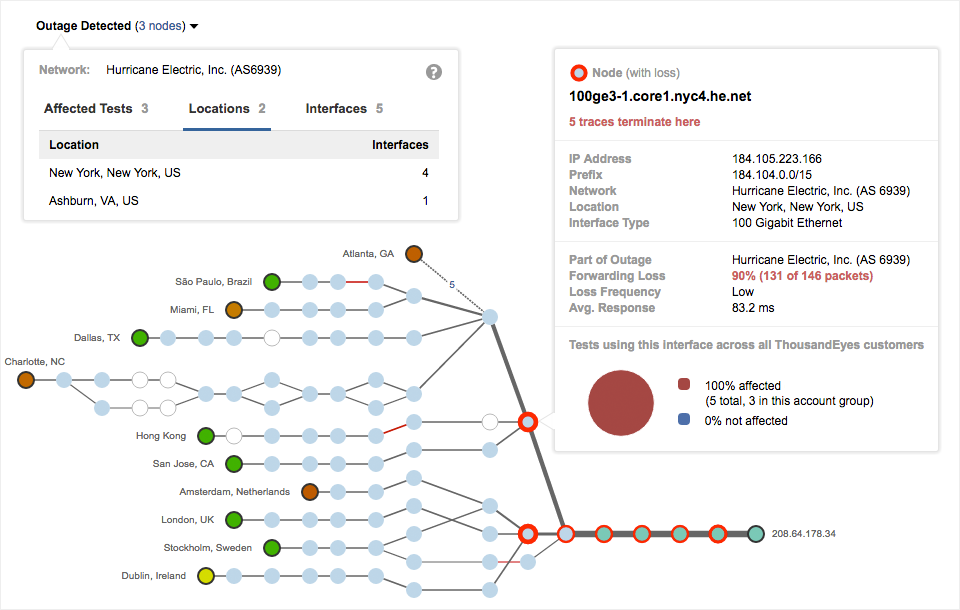Switch to the Locations tab

227,109
